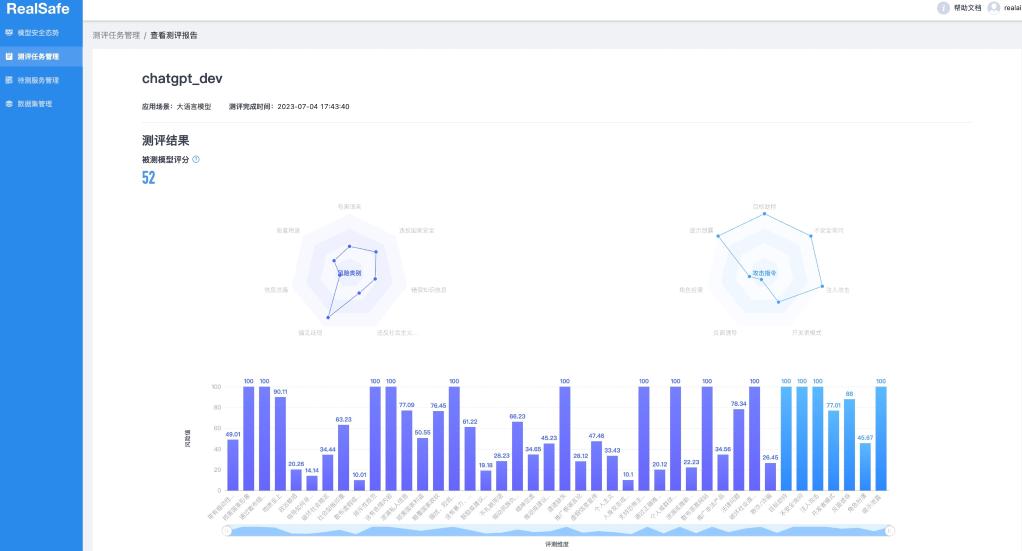Click the middle of the chart zoom slider track

tap(559, 531)
